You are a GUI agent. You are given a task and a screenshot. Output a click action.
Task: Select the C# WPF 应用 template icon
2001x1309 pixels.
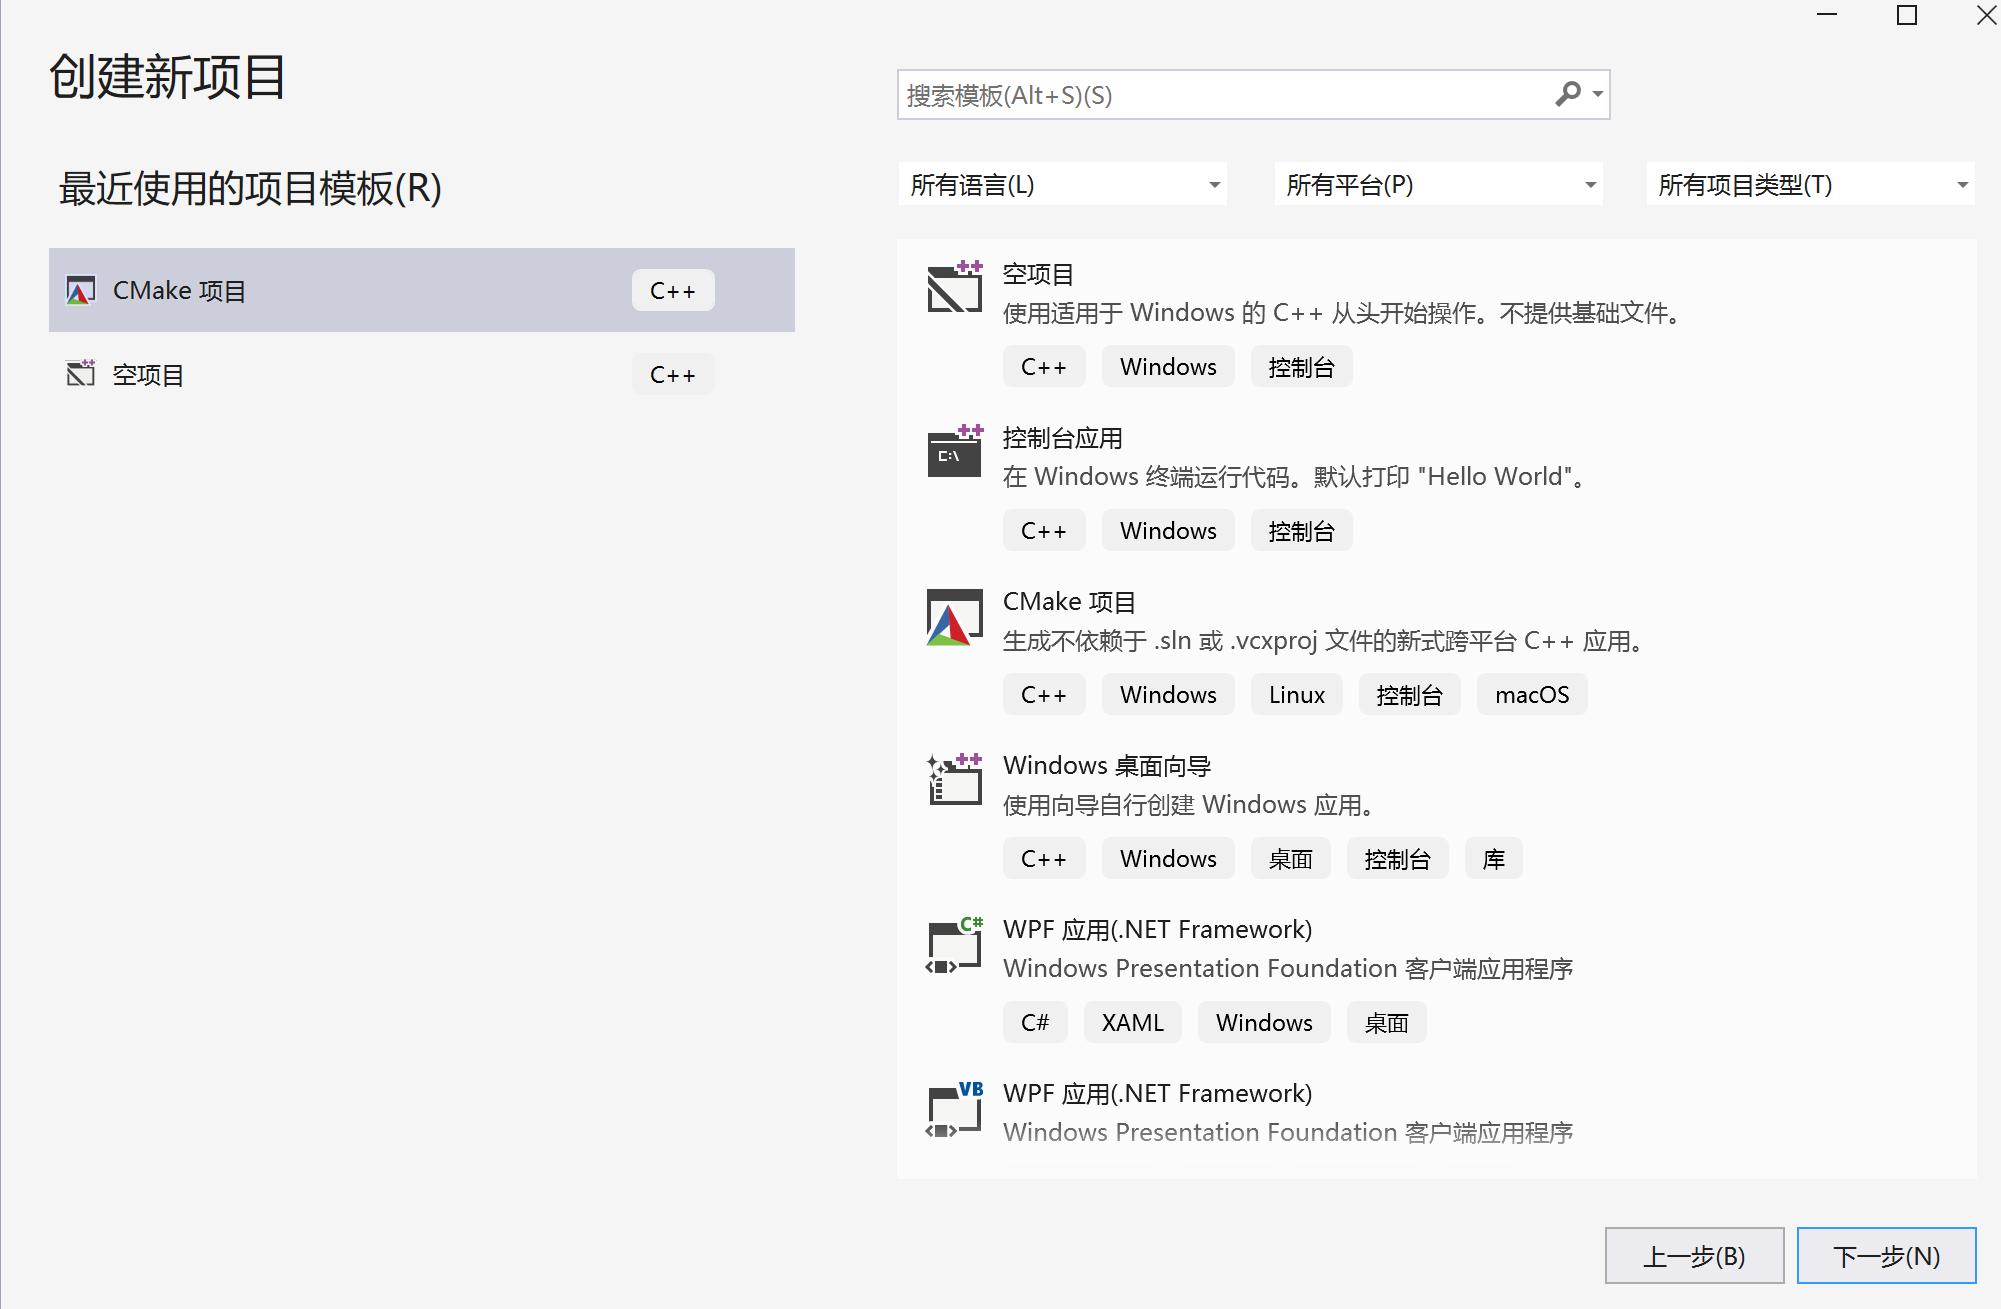(952, 945)
